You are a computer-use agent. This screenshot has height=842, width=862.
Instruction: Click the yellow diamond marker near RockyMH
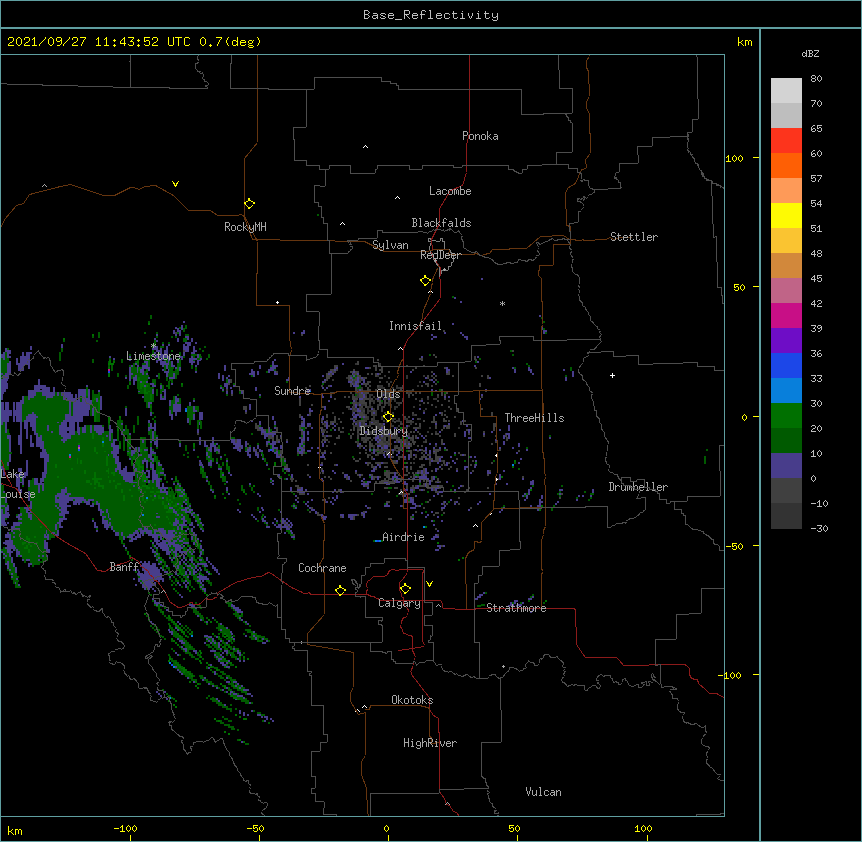249,204
